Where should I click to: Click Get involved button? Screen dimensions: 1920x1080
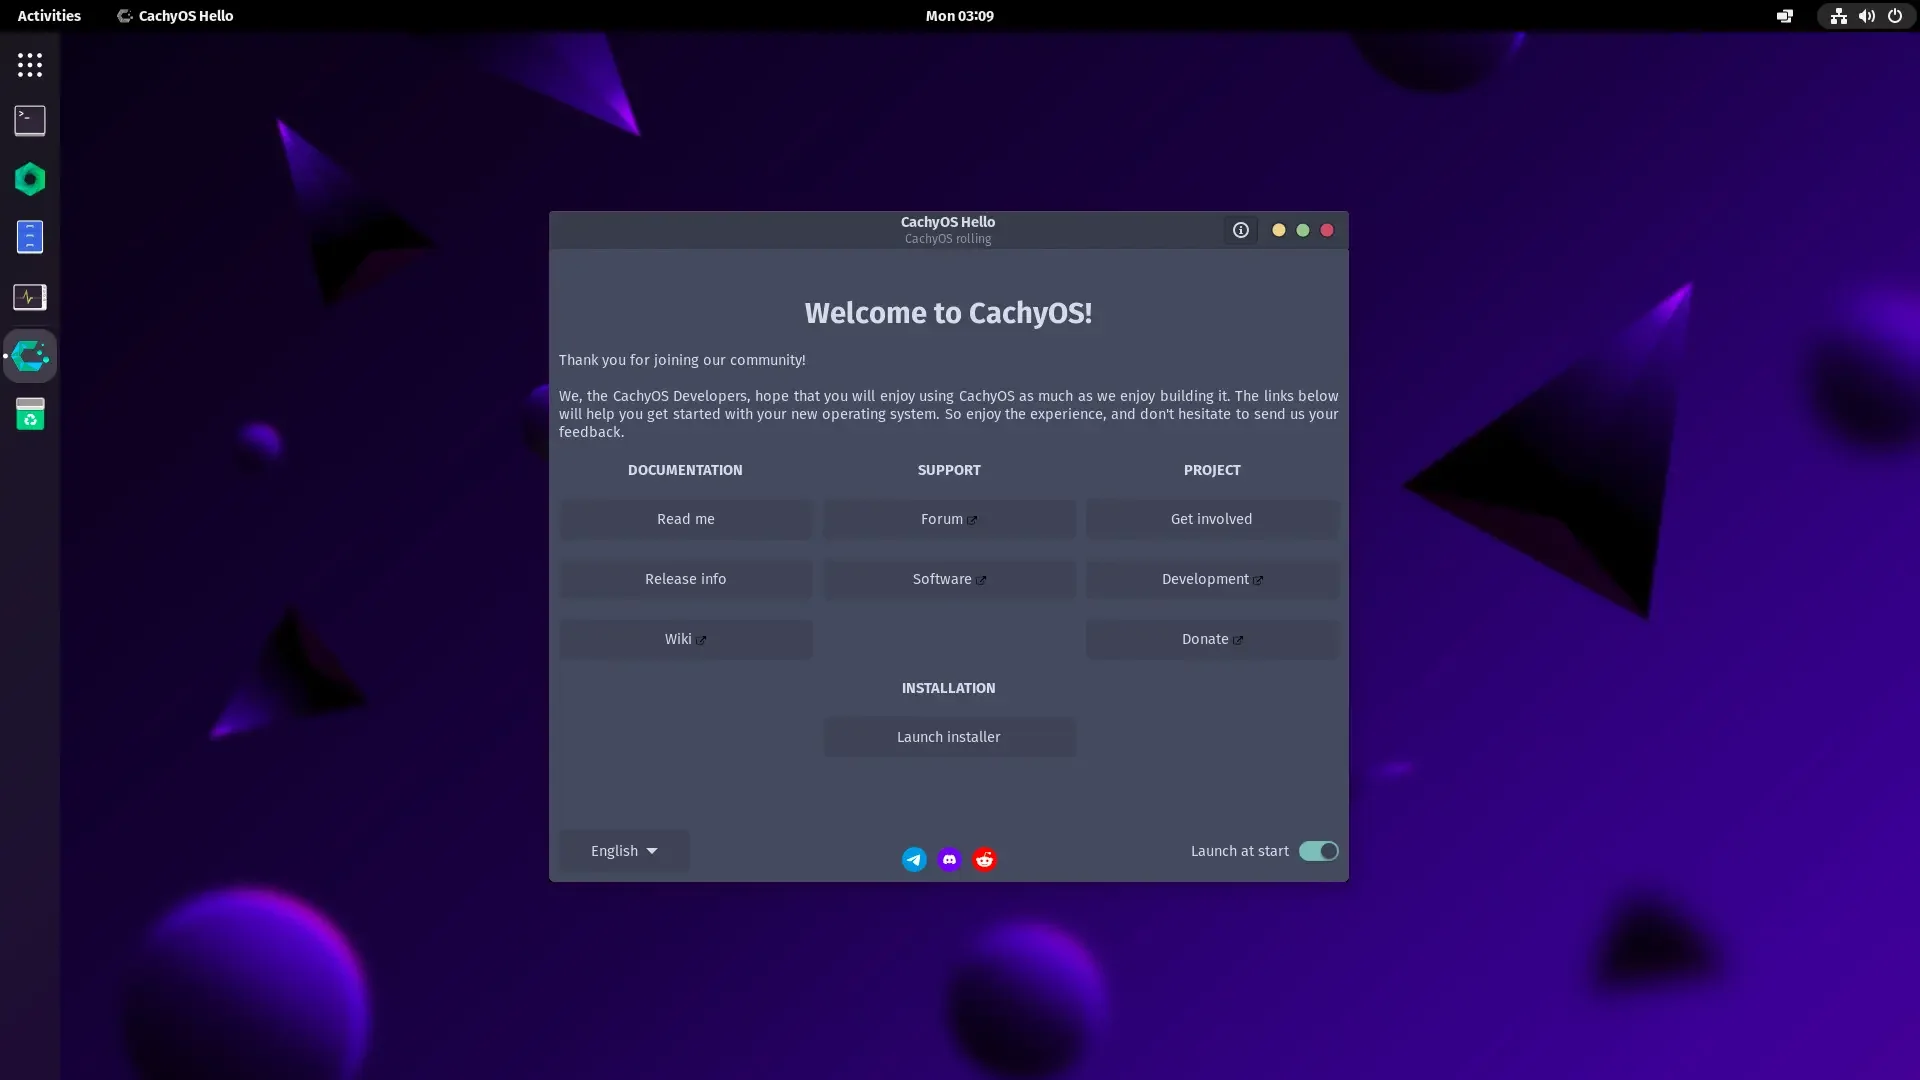point(1211,519)
